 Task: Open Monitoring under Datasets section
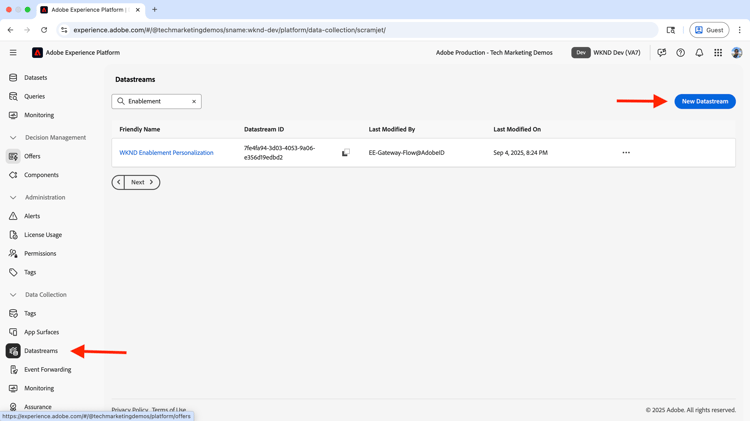tap(39, 115)
